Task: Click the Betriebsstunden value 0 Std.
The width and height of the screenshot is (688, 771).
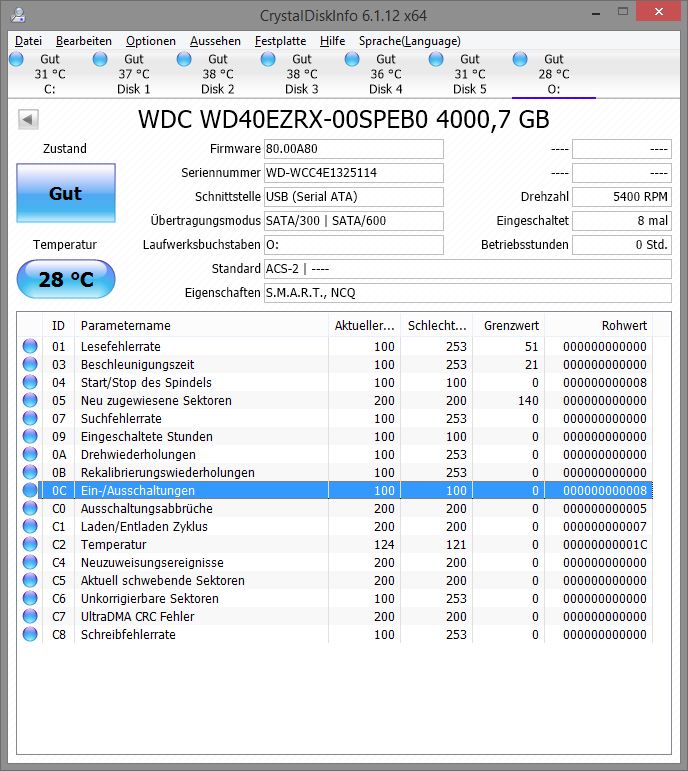Action: pos(622,245)
